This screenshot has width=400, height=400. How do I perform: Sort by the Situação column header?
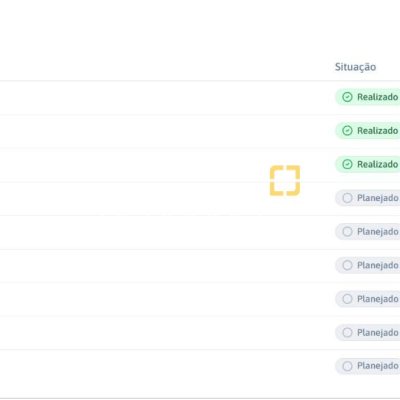pyautogui.click(x=355, y=67)
